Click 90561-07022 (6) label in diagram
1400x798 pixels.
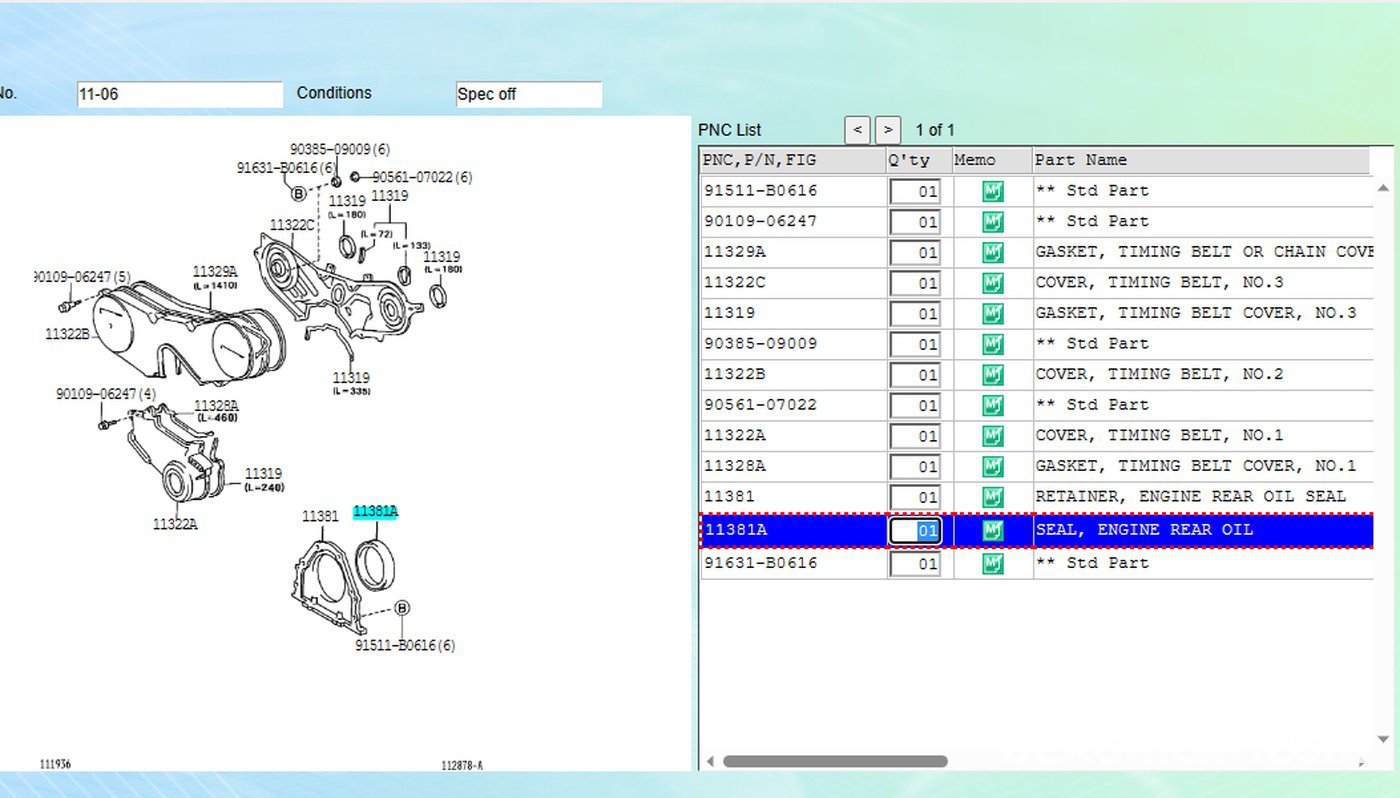click(422, 177)
